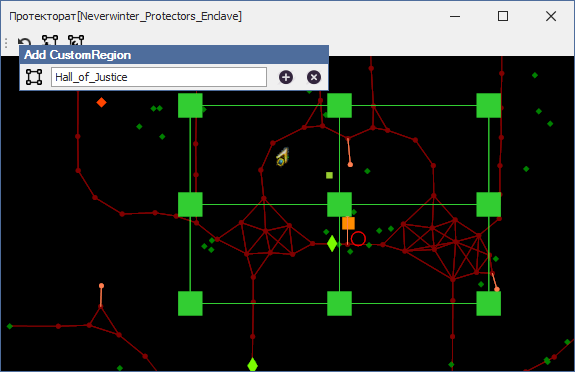Click the bottom-left green region handle
The width and height of the screenshot is (575, 372).
[x=190, y=303]
